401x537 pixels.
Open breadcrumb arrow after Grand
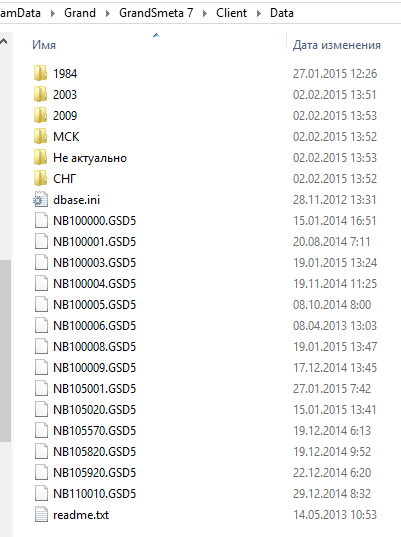tap(108, 13)
